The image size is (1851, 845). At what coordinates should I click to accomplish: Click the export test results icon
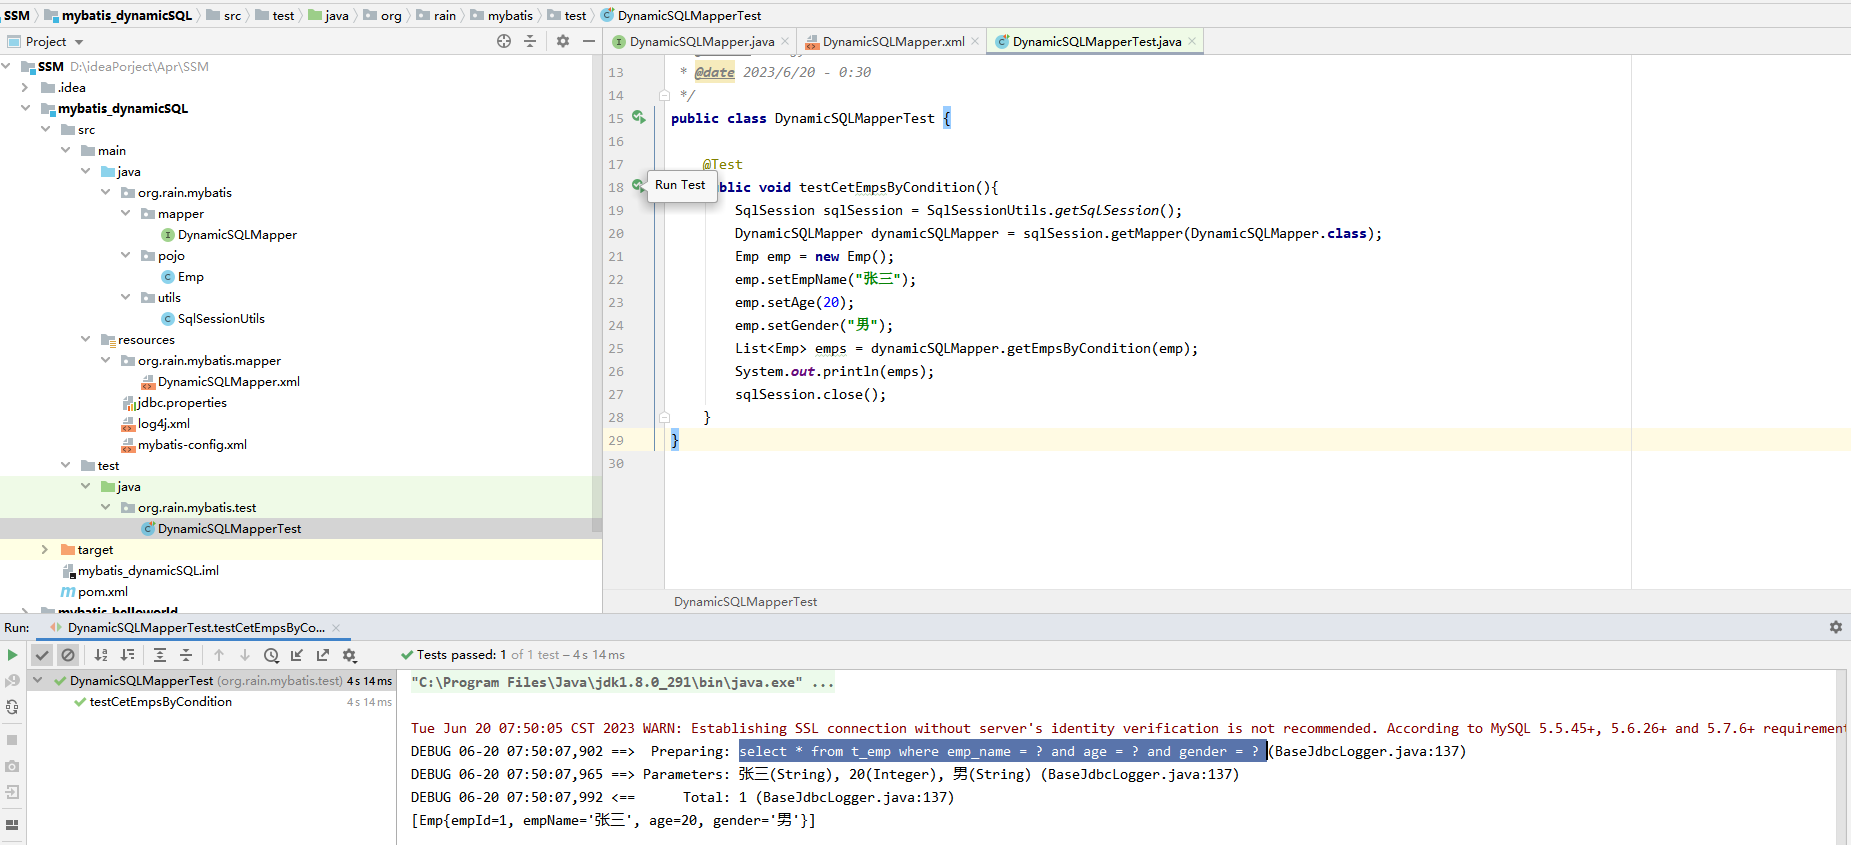point(323,655)
